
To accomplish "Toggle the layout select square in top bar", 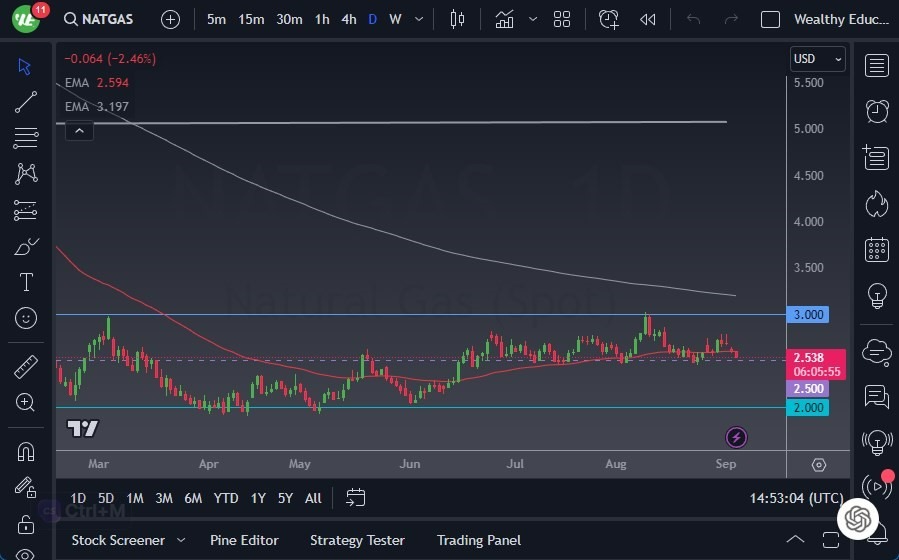I will point(770,19).
